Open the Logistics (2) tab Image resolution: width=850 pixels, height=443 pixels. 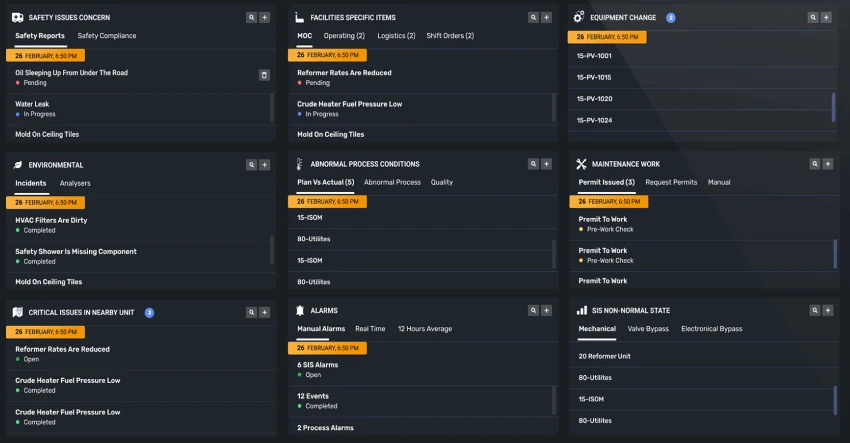396,36
